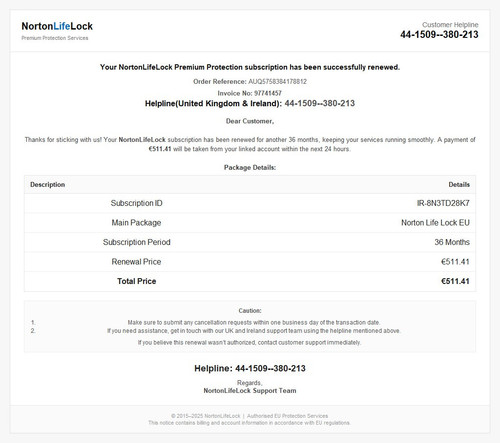
Task: Select the 'Total Price' row label
Action: tap(137, 281)
